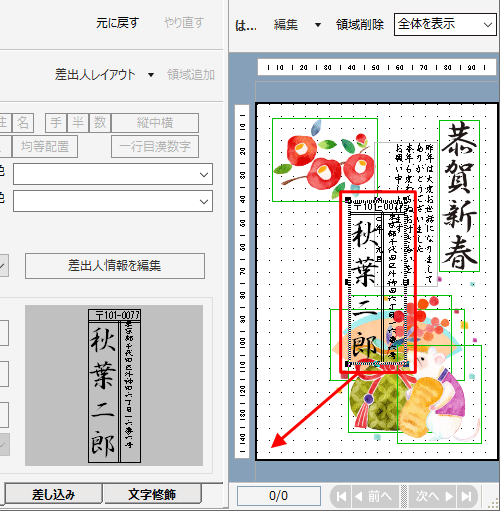Open 差出人レイアウト dropdown arrow
Viewport: 500px width, 511px height.
pyautogui.click(x=151, y=75)
